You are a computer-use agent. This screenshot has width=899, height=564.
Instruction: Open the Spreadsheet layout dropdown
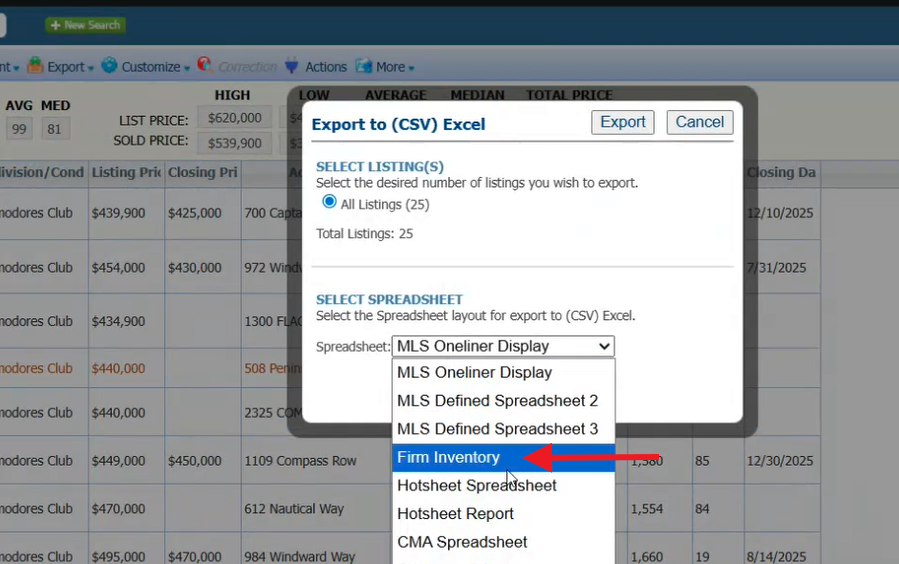click(x=503, y=346)
